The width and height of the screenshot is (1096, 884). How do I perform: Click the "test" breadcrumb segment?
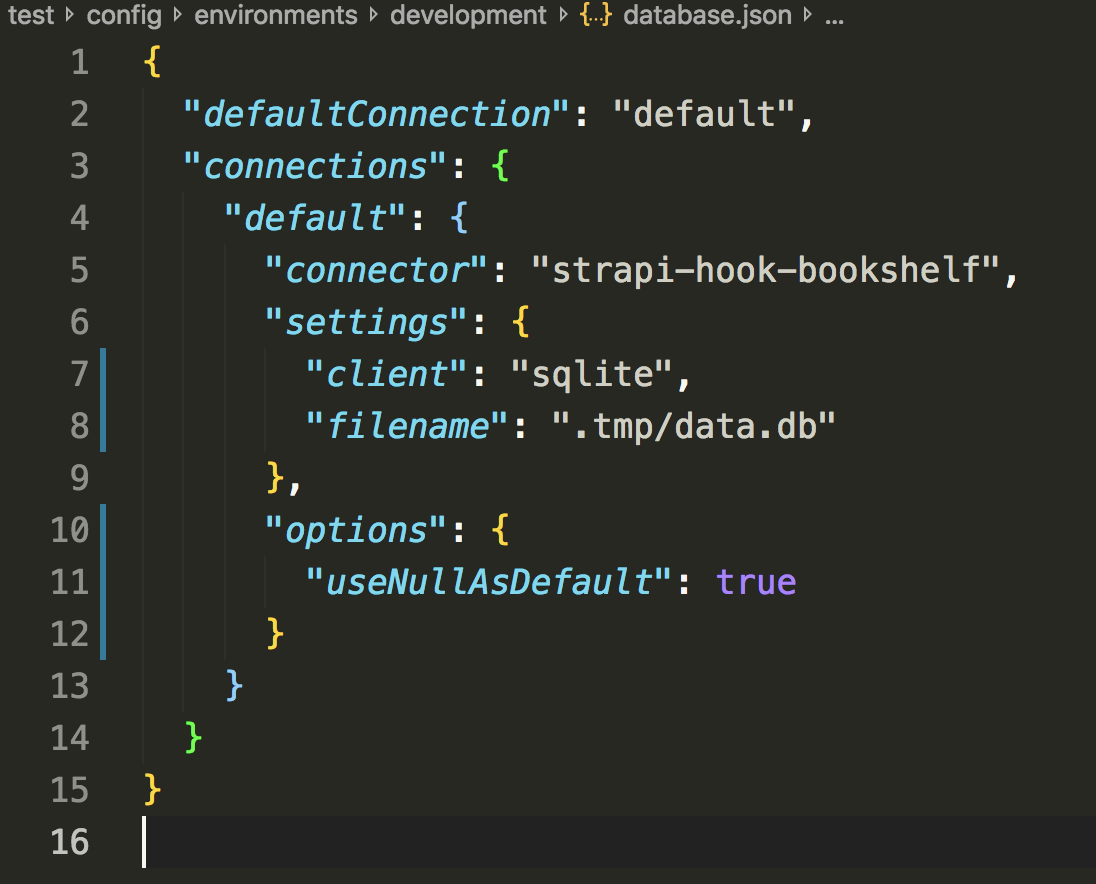tap(31, 15)
